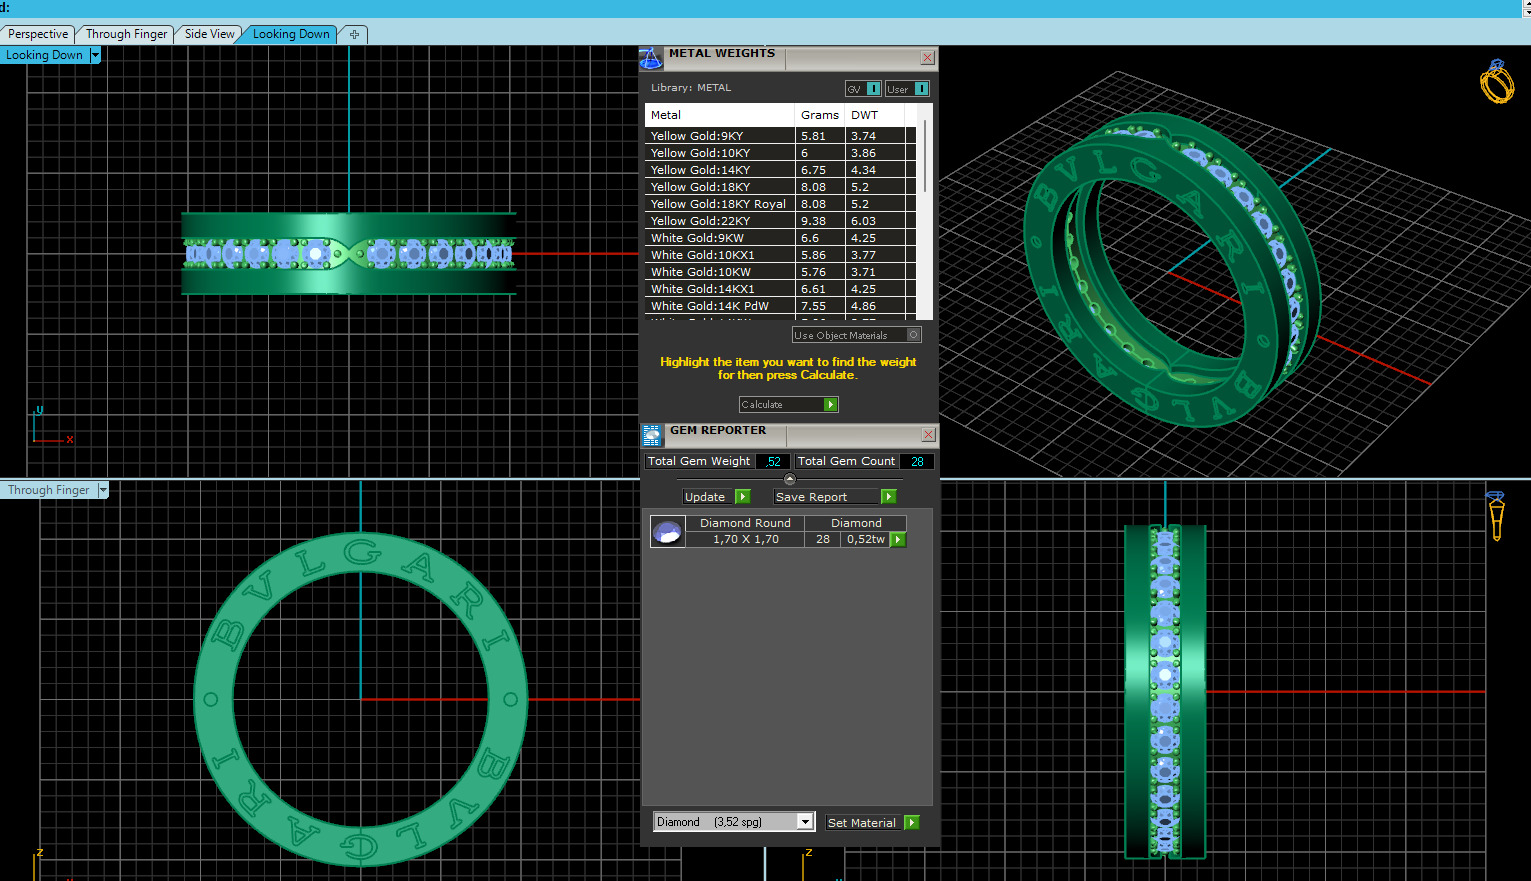Click the DWT column header
The image size is (1531, 881).
click(875, 115)
